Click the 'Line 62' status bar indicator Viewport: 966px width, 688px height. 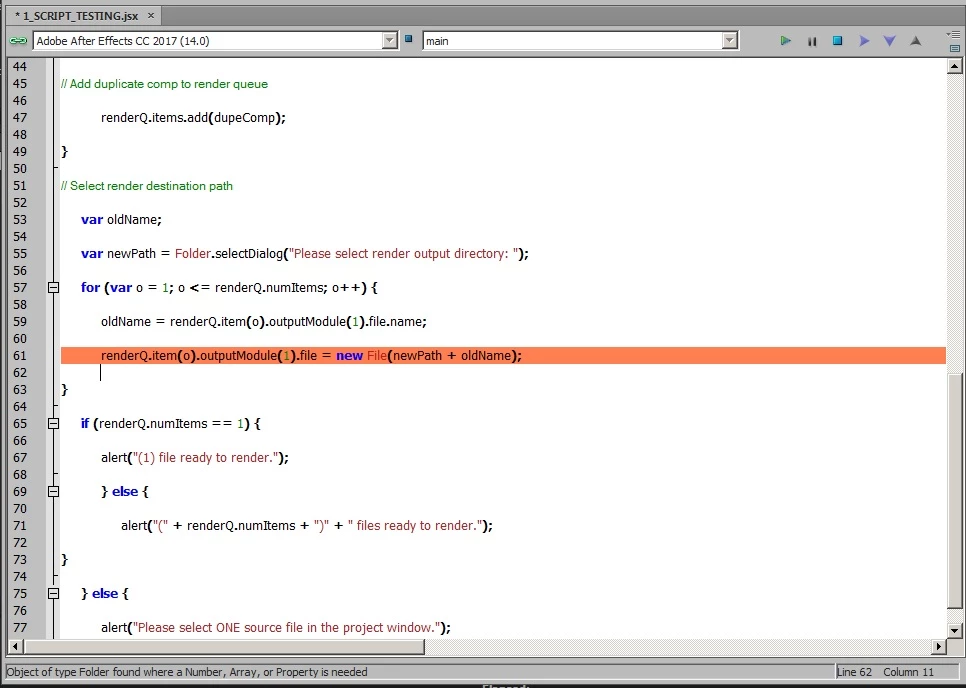856,672
